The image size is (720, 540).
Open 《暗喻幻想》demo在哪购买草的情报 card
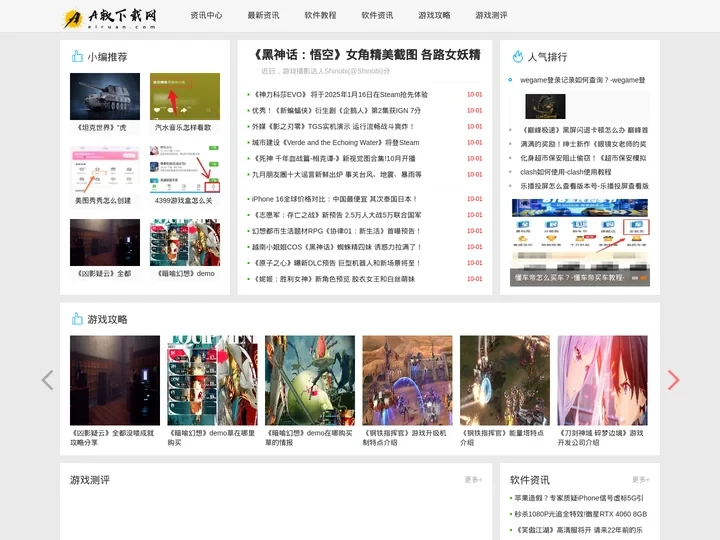click(310, 390)
